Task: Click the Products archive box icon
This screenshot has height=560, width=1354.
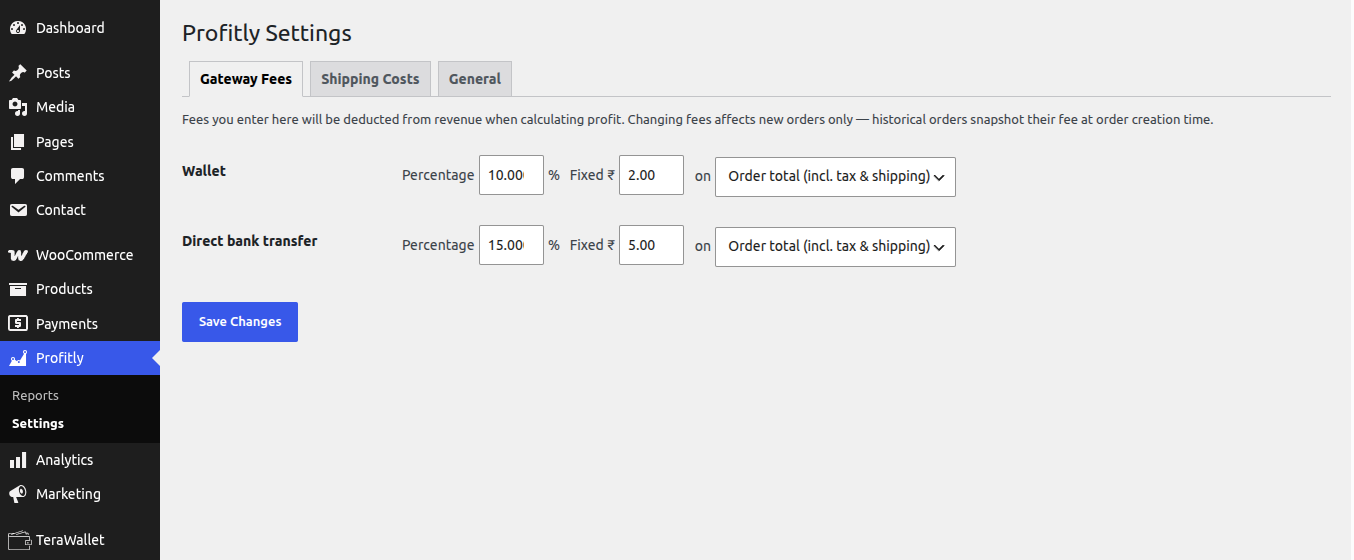Action: 18,289
